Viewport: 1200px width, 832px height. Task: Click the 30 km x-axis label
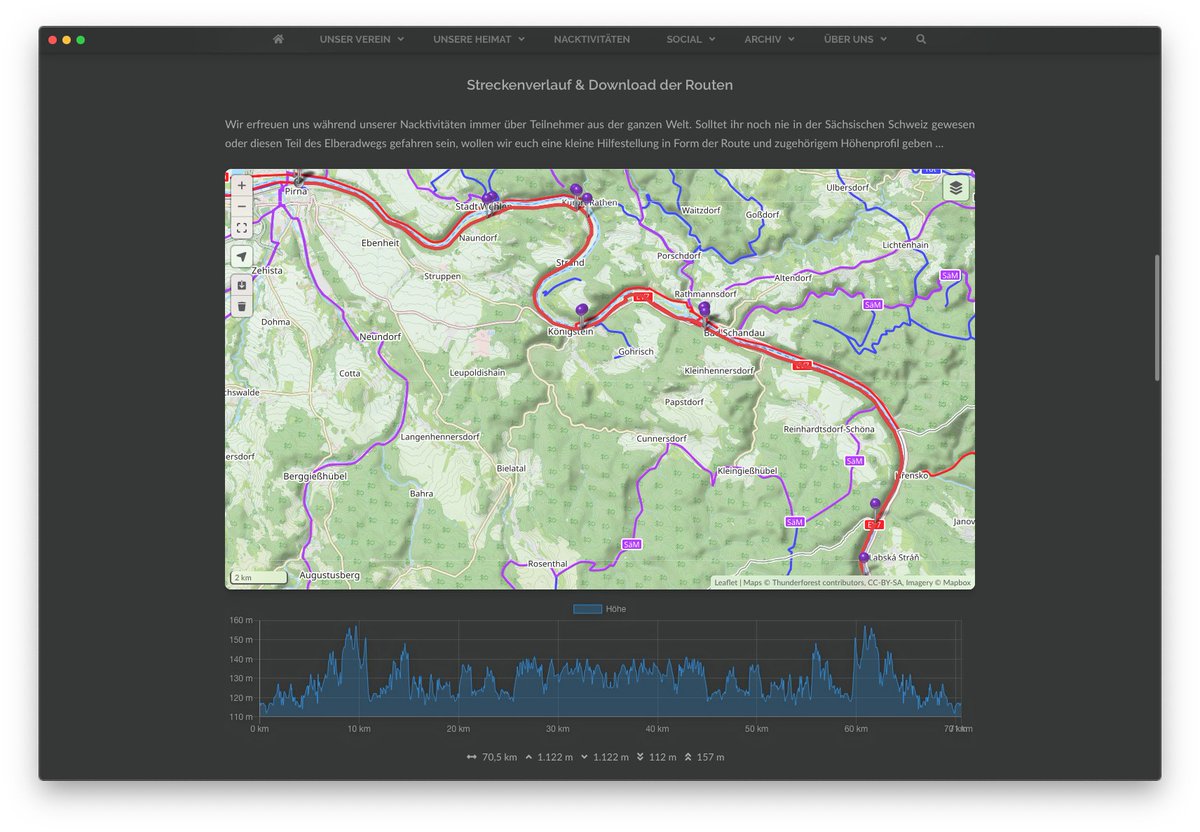click(558, 729)
